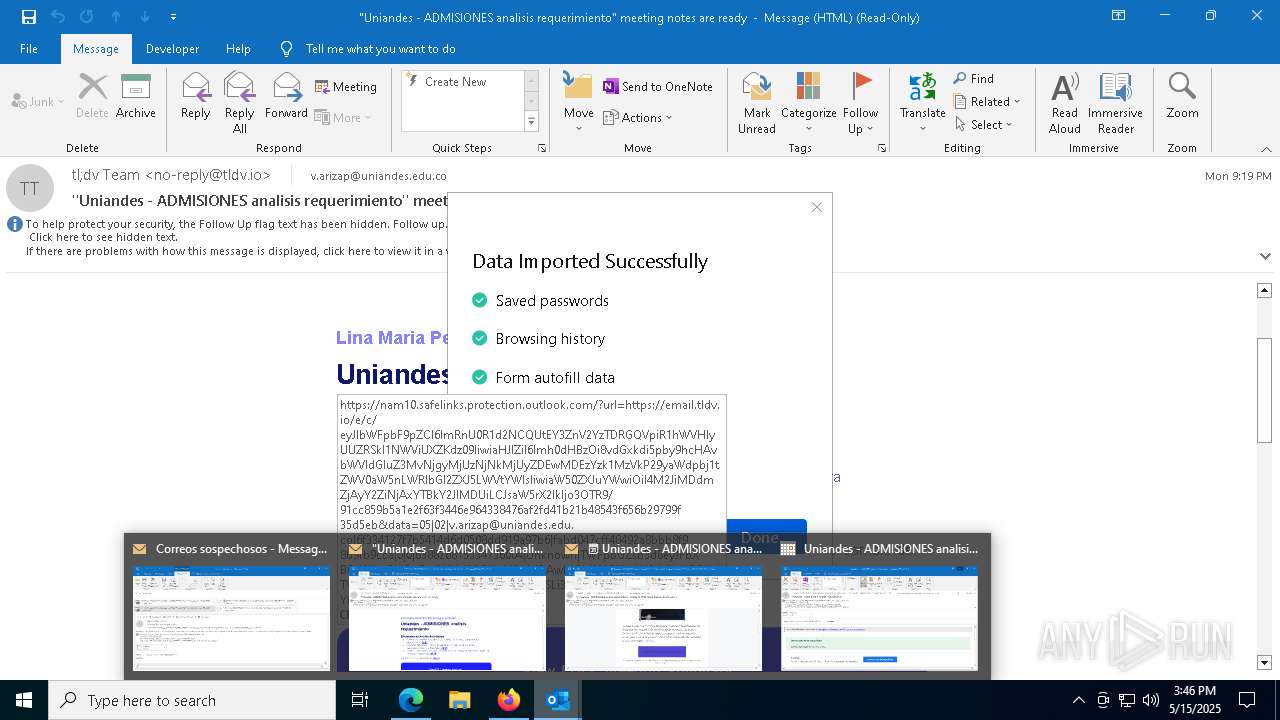
Task: Select Create New quick step
Action: pyautogui.click(x=455, y=82)
